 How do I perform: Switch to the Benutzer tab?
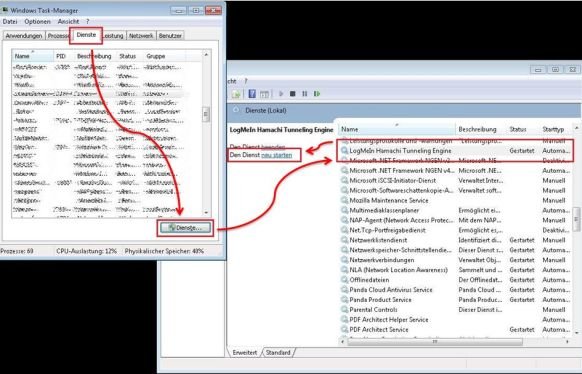170,36
